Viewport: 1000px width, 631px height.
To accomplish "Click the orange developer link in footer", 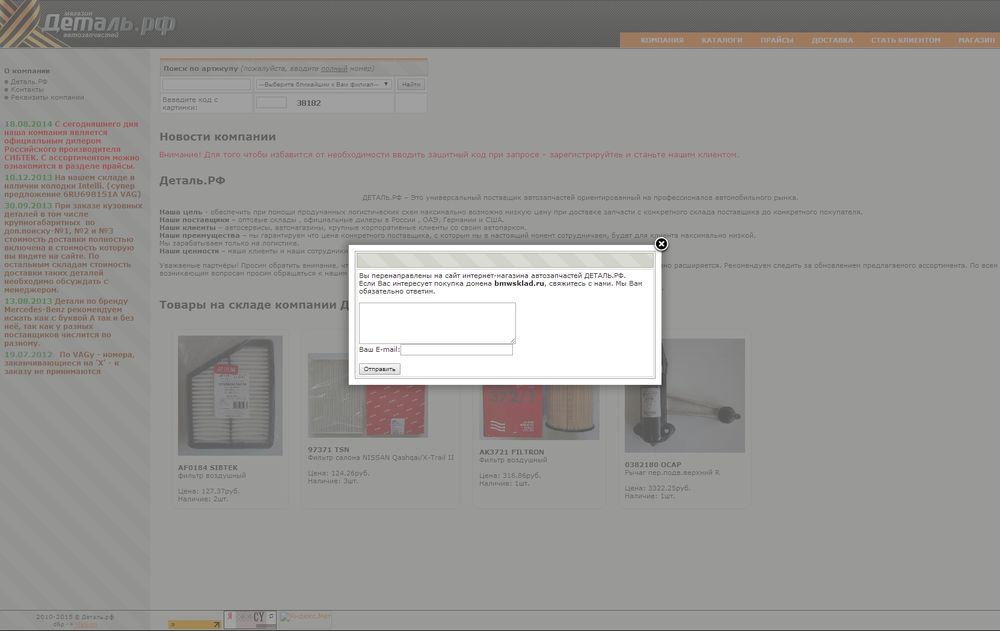I will tap(85, 625).
